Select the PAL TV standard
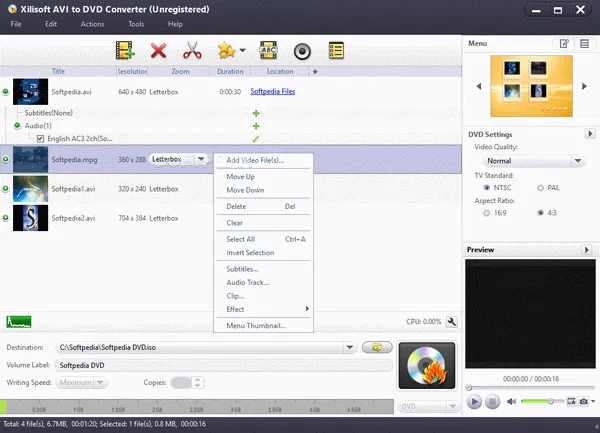600x433 pixels. pyautogui.click(x=541, y=187)
